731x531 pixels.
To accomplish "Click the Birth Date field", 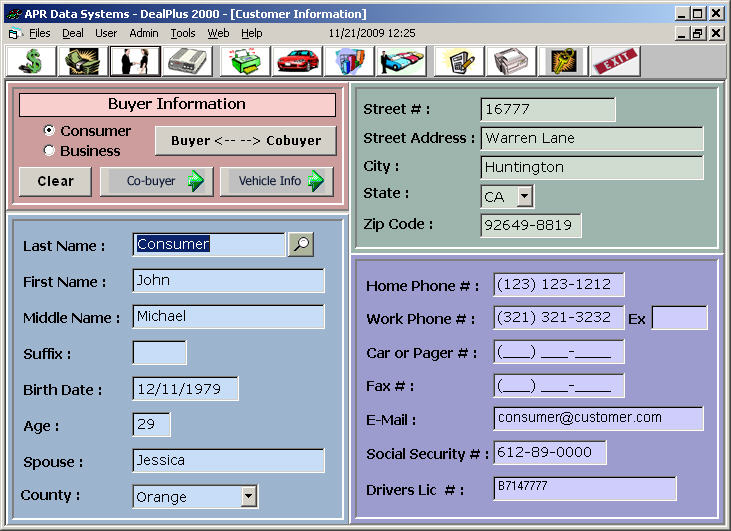I will coord(185,389).
